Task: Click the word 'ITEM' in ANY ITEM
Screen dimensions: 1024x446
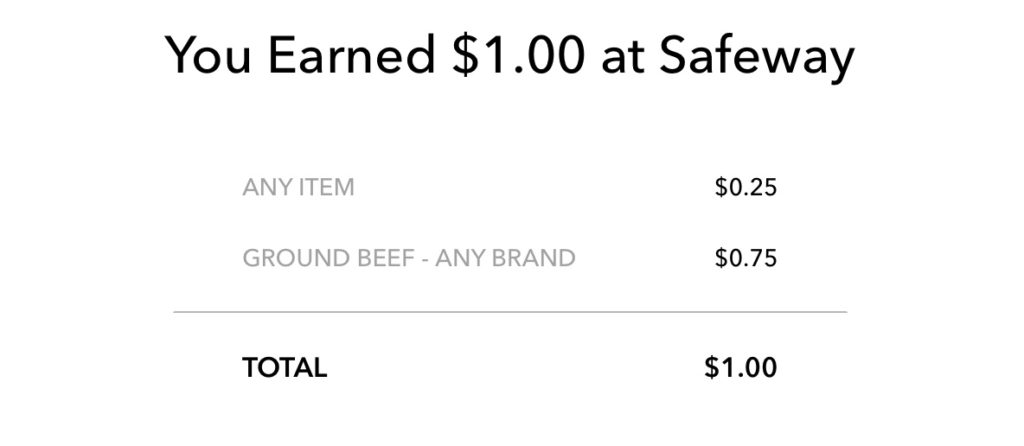Action: click(327, 187)
